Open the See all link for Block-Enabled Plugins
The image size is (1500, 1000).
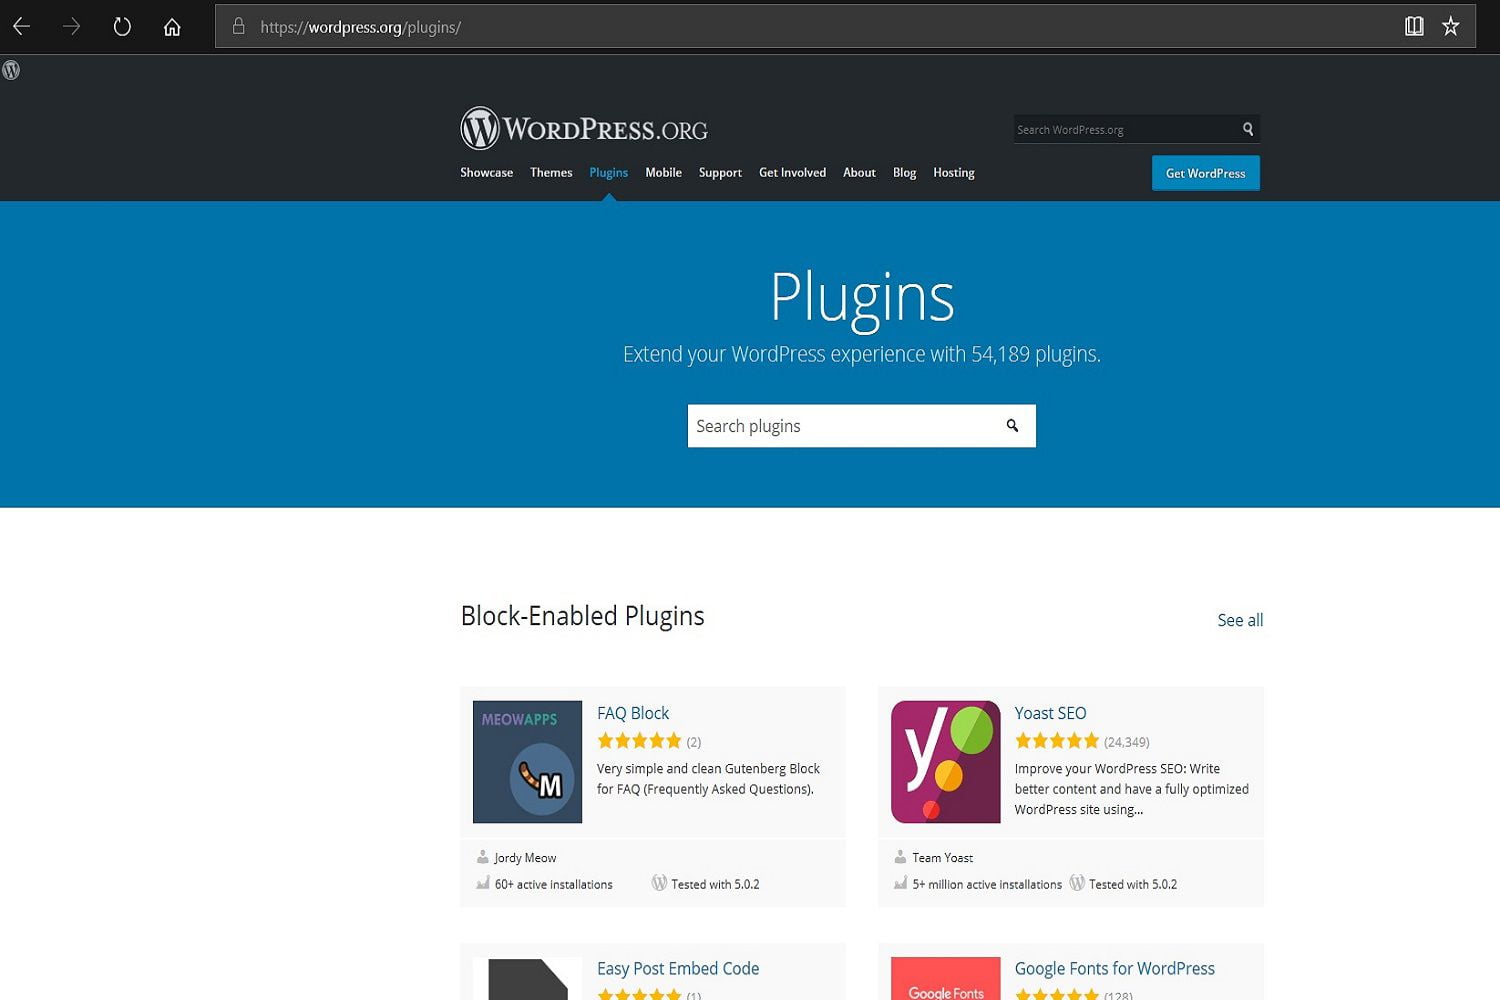[1240, 620]
